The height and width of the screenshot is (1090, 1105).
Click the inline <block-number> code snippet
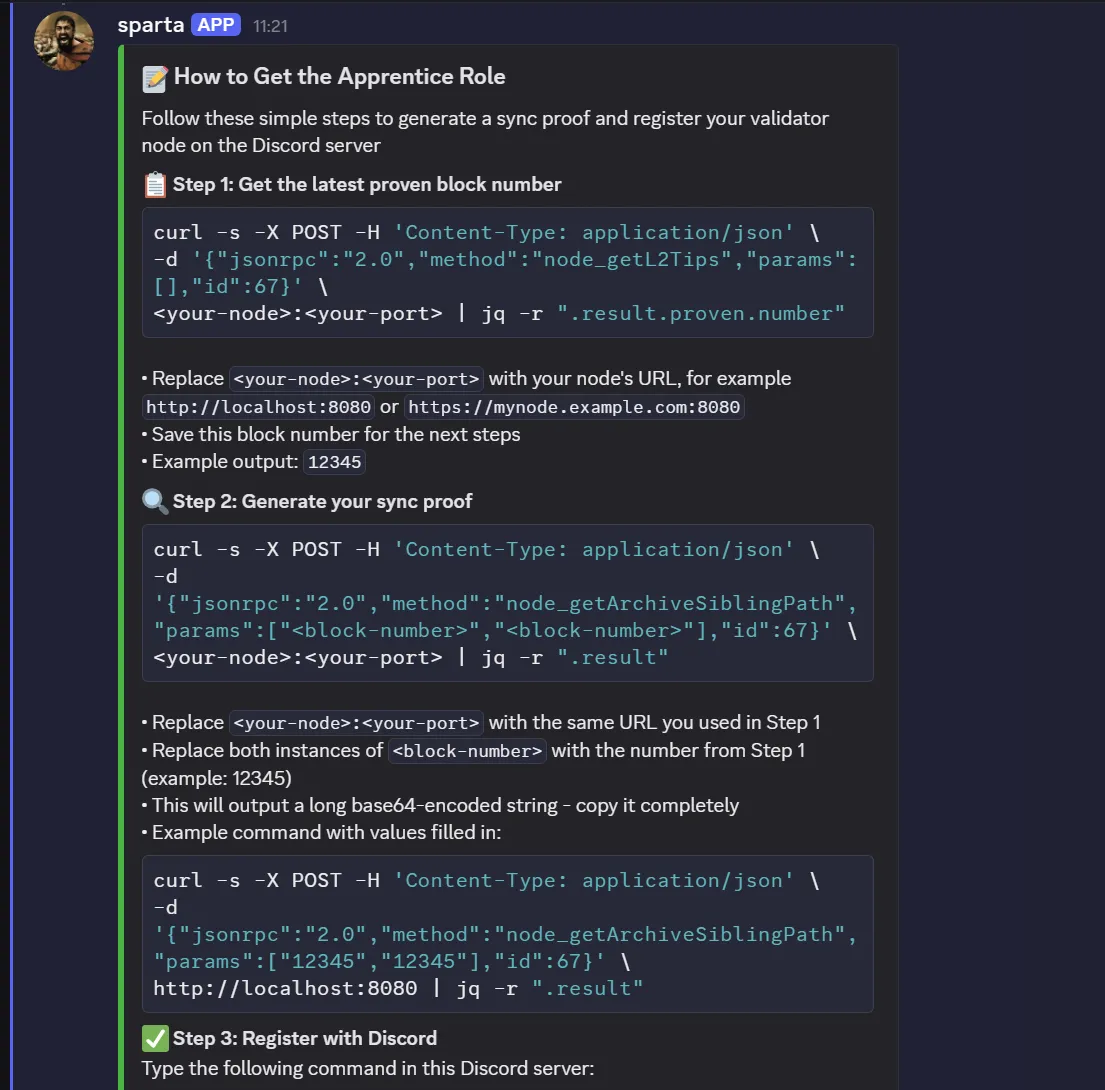coord(467,751)
